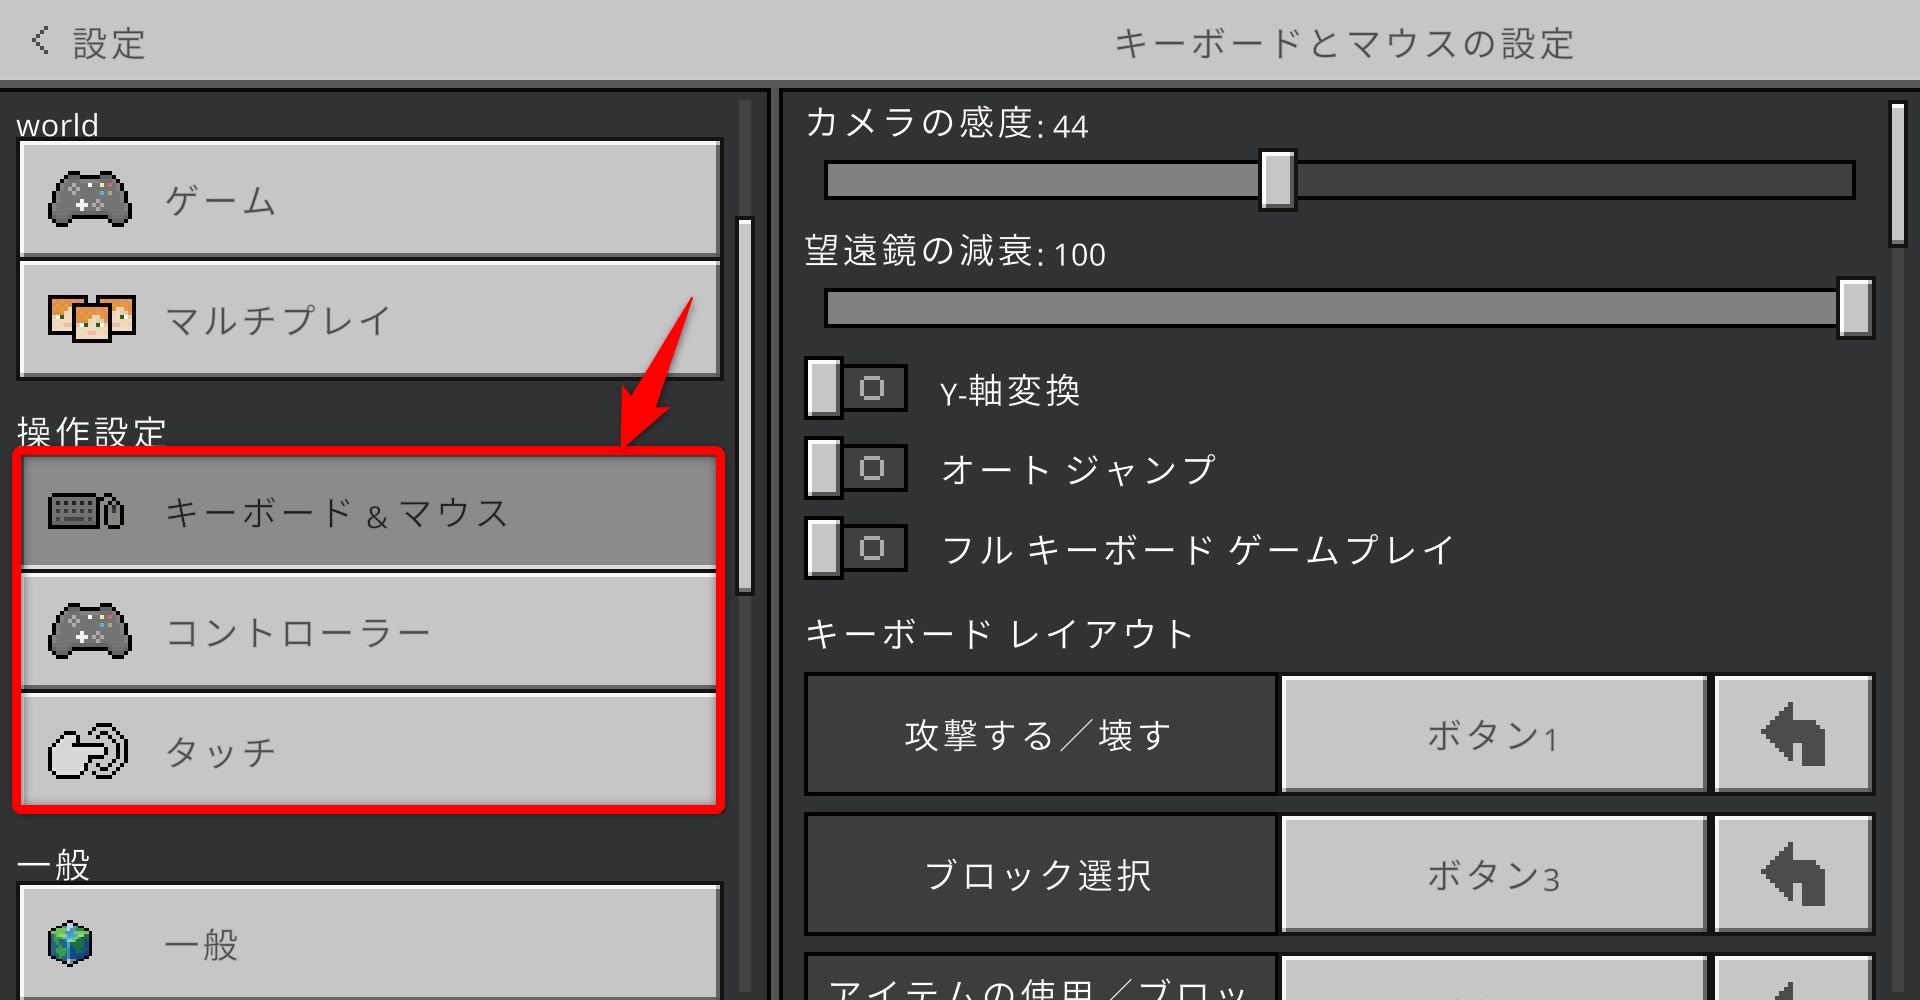Switch to the コントローラー settings section
The height and width of the screenshot is (1000, 1920).
[x=370, y=630]
